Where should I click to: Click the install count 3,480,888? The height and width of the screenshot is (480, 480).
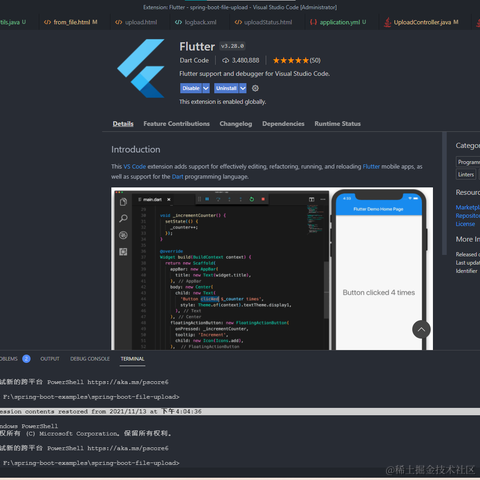coord(245,60)
